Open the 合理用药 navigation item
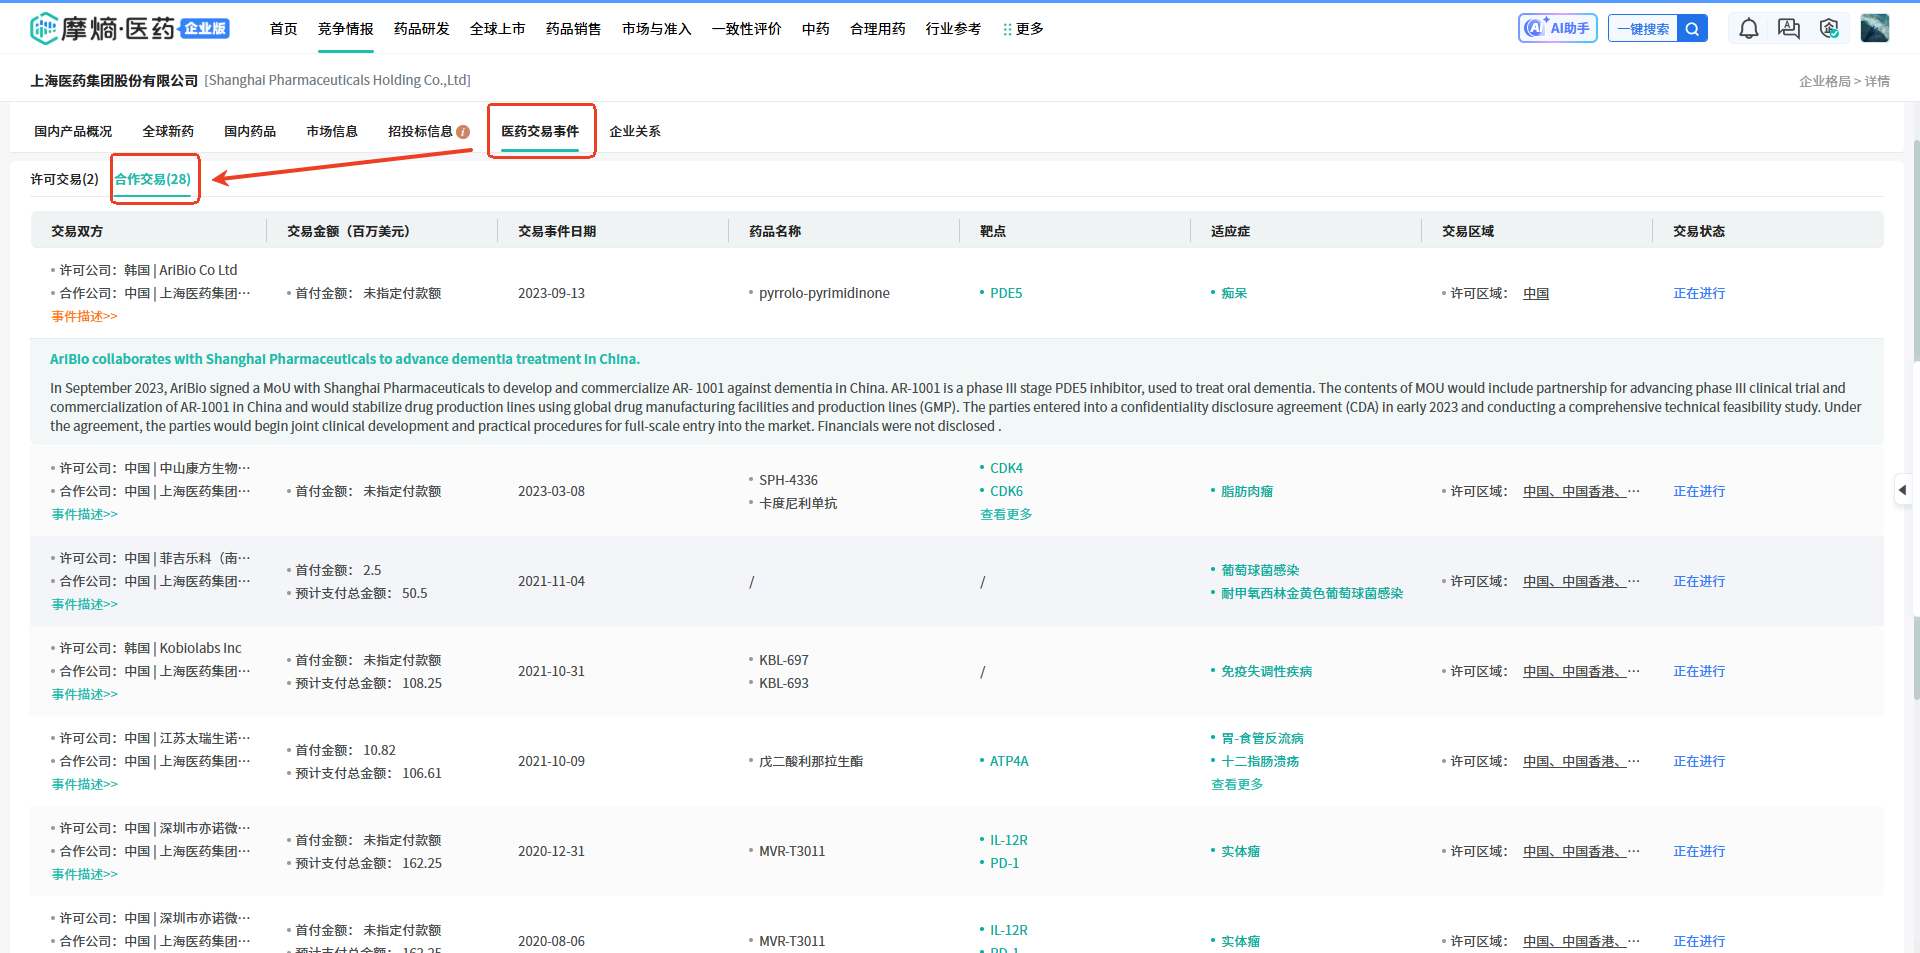This screenshot has width=1920, height=953. point(877,29)
